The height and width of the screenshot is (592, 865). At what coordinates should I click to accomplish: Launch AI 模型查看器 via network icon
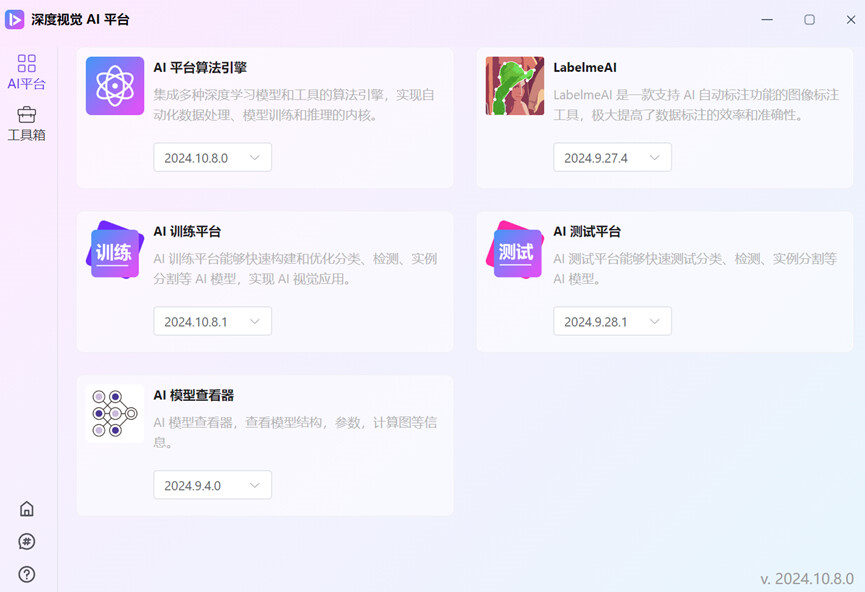tap(115, 414)
